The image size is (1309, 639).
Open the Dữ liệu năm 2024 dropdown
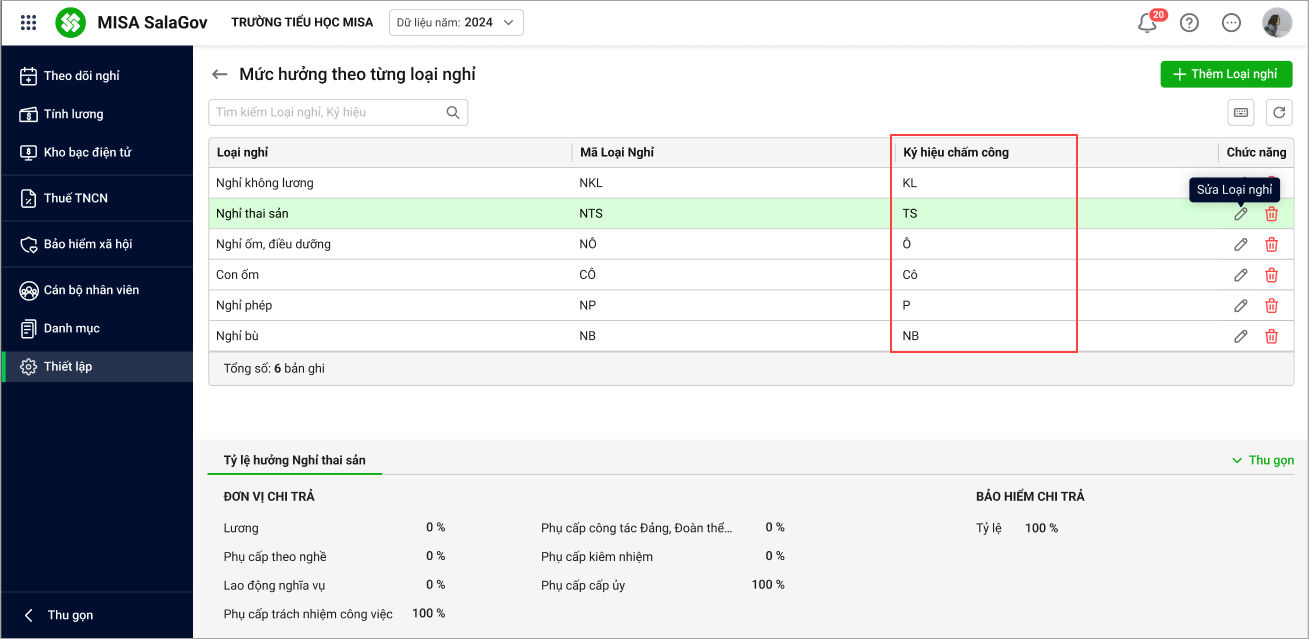coord(456,22)
